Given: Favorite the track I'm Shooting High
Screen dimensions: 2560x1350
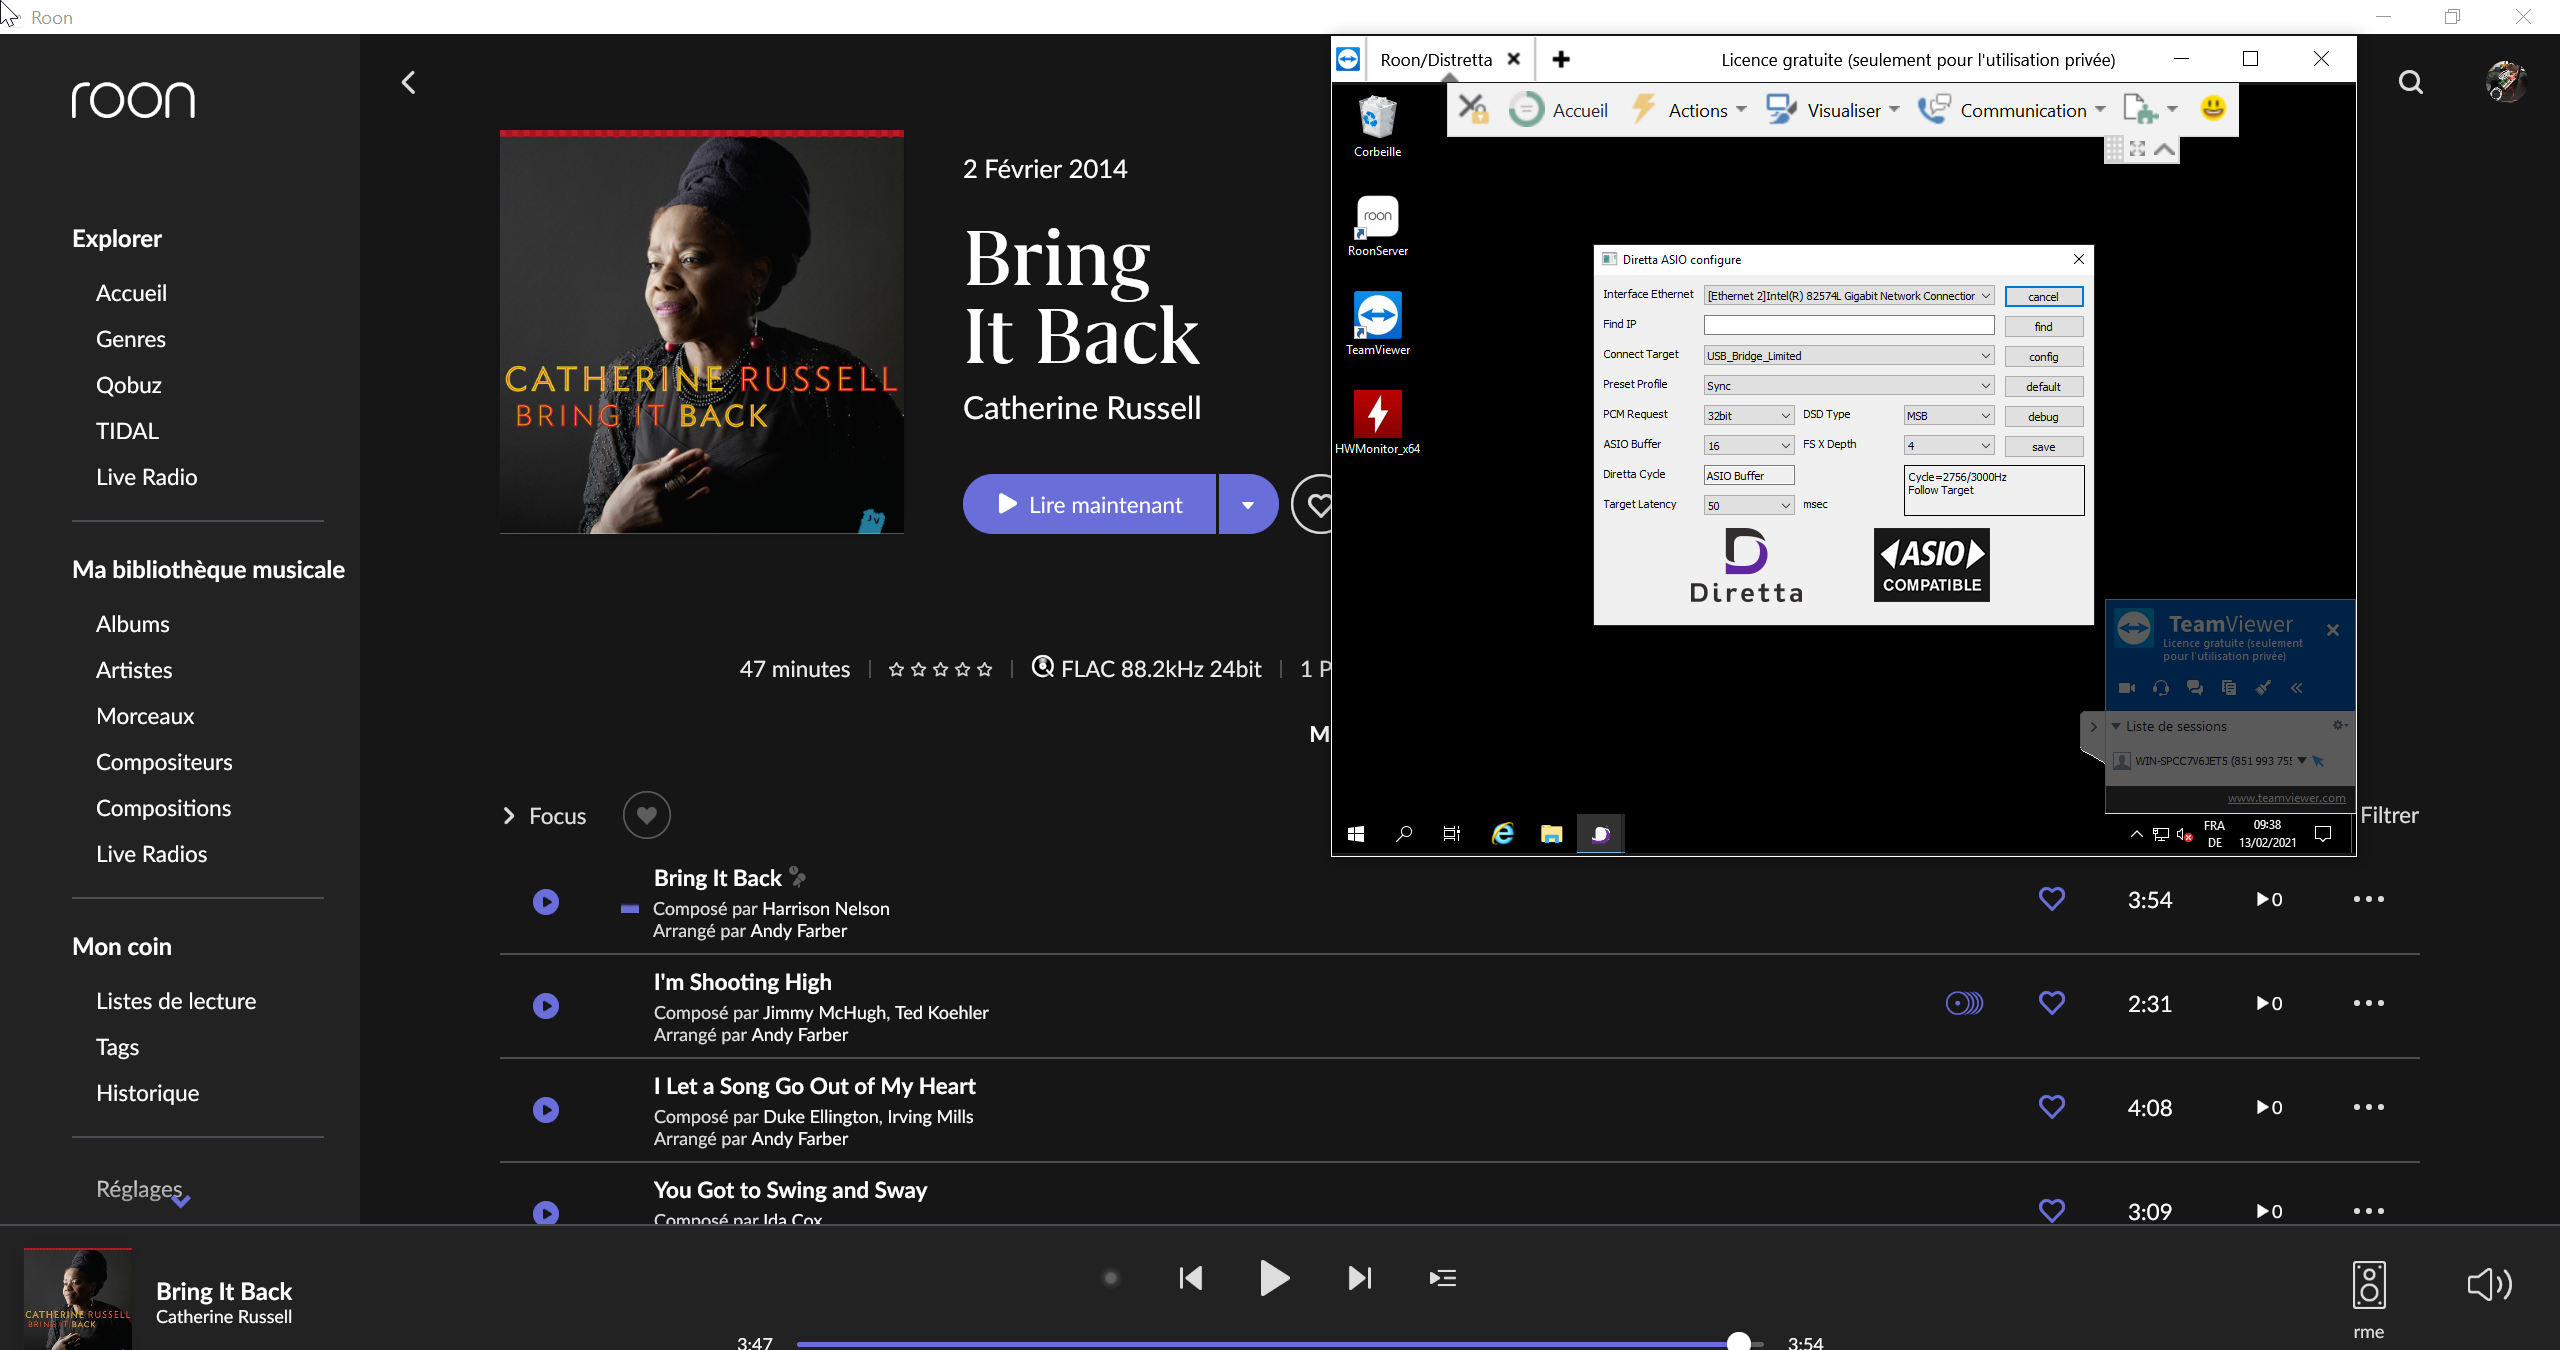Looking at the screenshot, I should click(x=2051, y=1003).
